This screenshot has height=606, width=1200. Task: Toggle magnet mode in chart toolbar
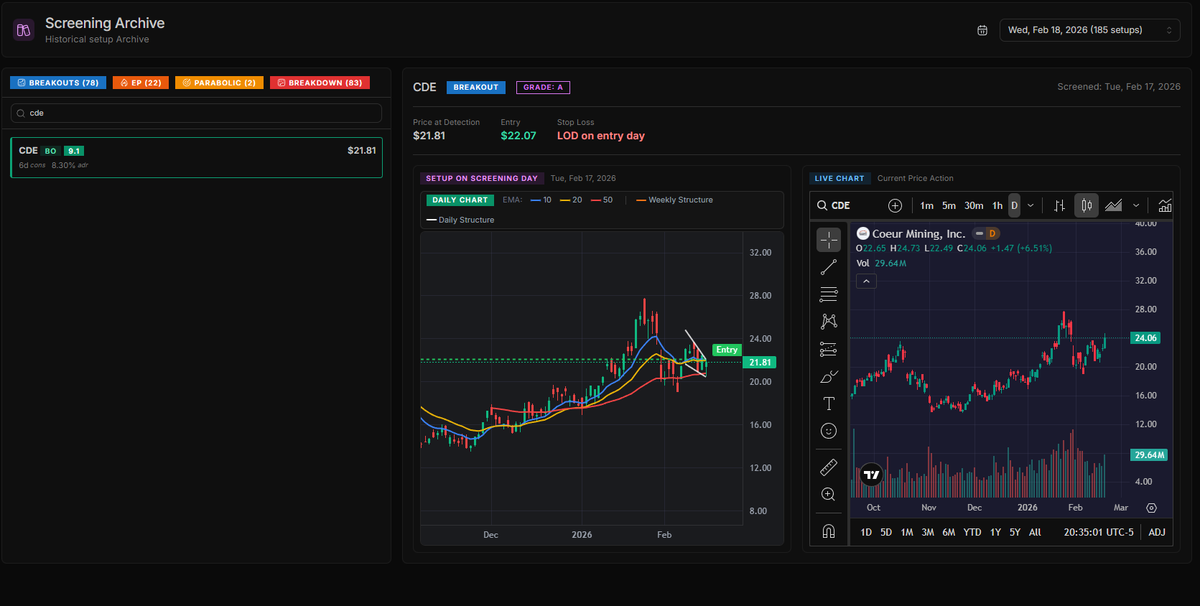pos(828,531)
